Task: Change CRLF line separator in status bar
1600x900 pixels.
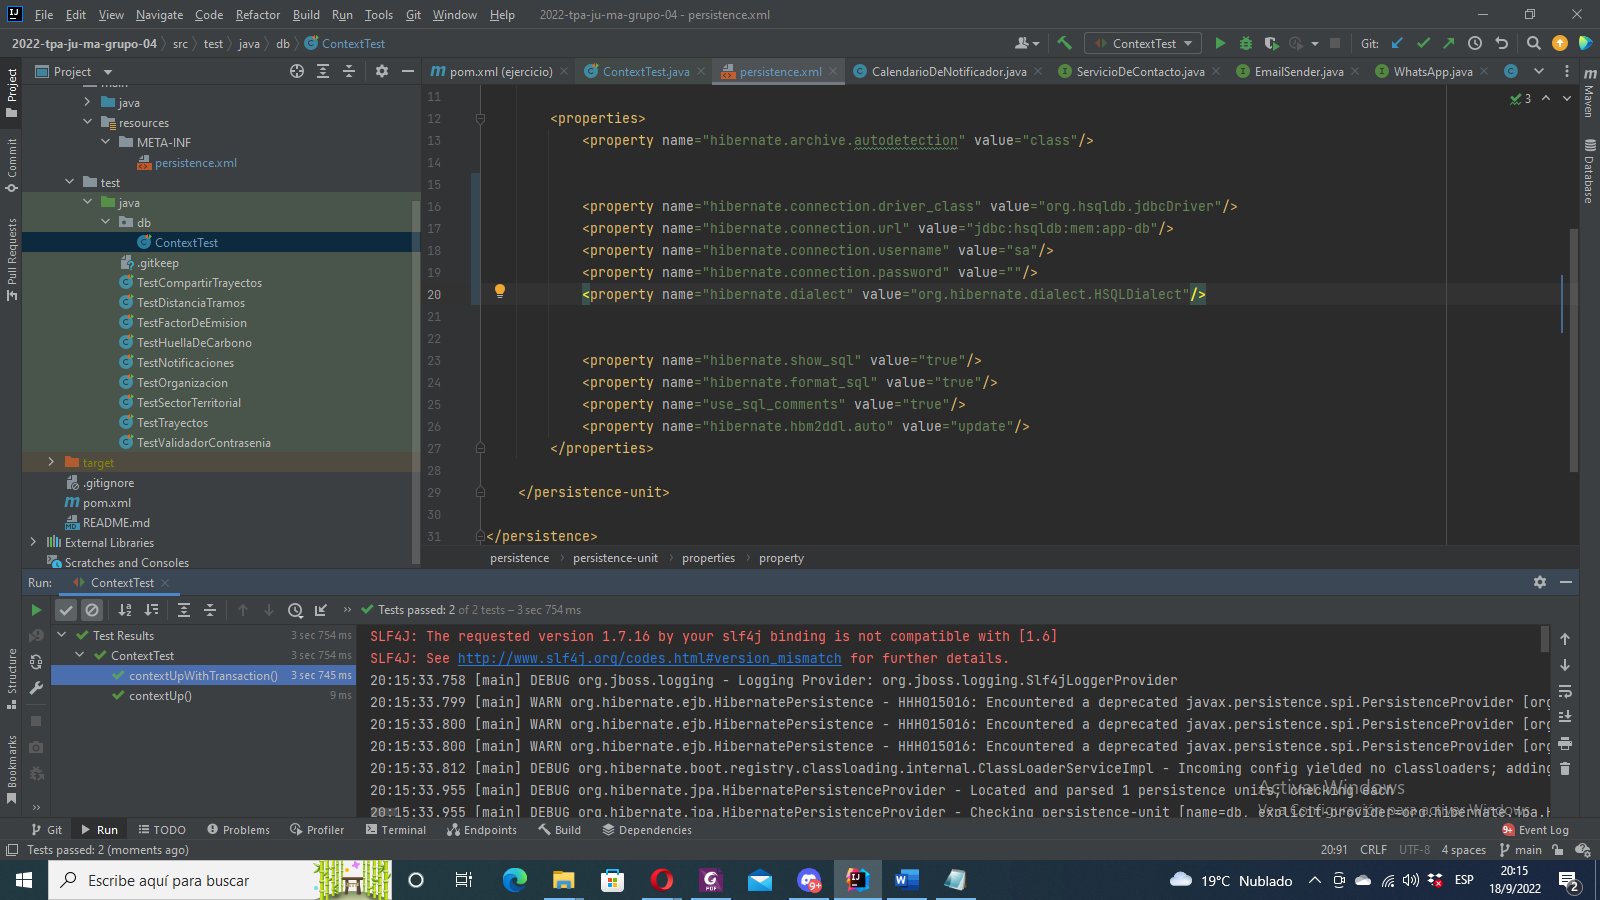Action: tap(1373, 850)
